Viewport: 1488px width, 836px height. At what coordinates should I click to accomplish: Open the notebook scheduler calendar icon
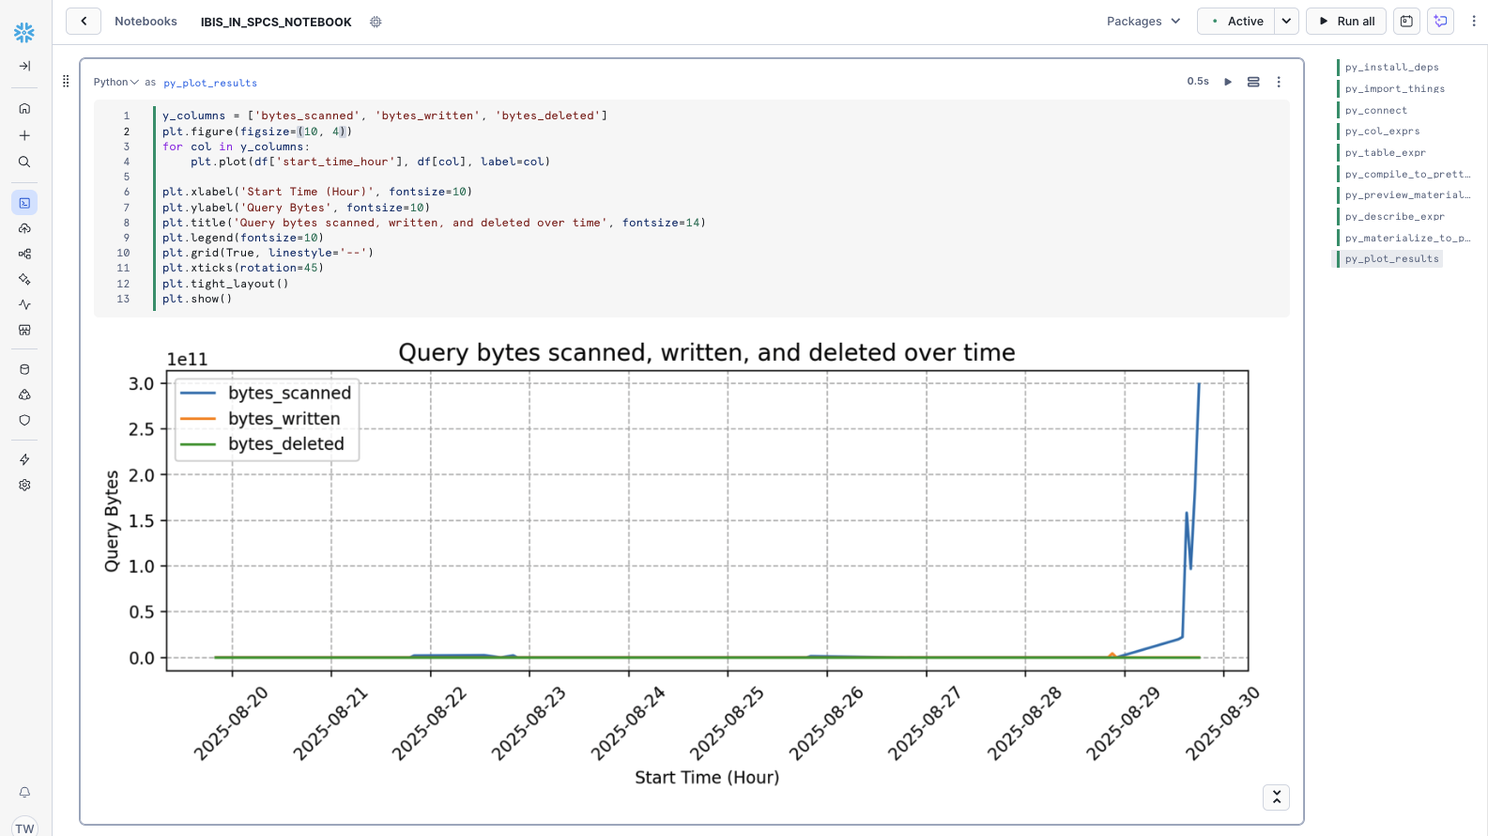(x=1406, y=21)
